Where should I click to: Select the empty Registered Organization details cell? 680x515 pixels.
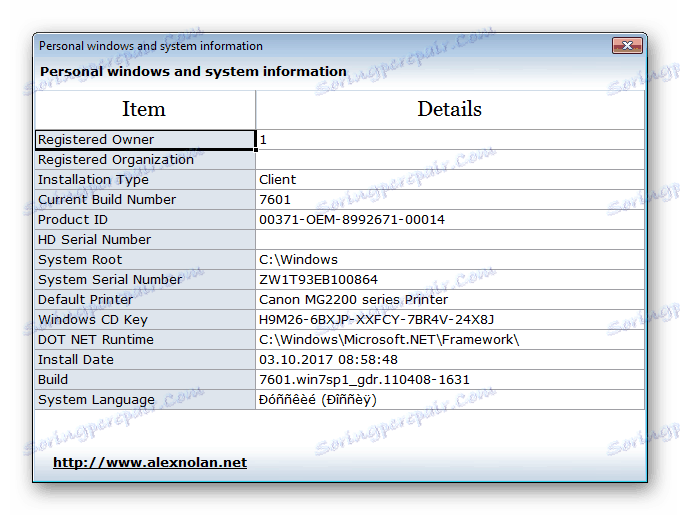[450, 160]
